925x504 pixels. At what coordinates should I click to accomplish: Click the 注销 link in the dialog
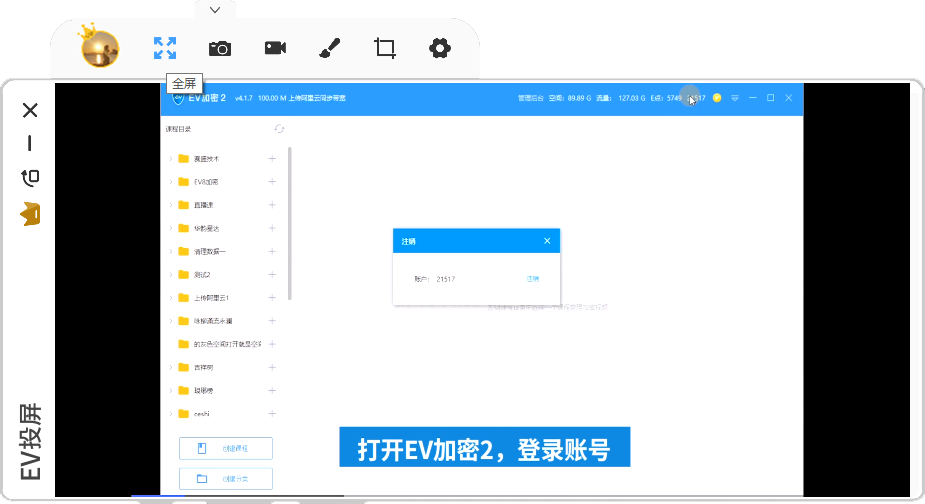(533, 279)
